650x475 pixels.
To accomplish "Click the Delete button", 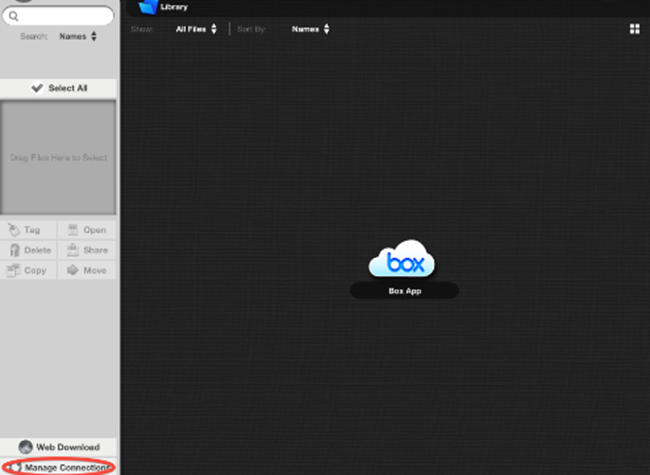I will pyautogui.click(x=28, y=250).
